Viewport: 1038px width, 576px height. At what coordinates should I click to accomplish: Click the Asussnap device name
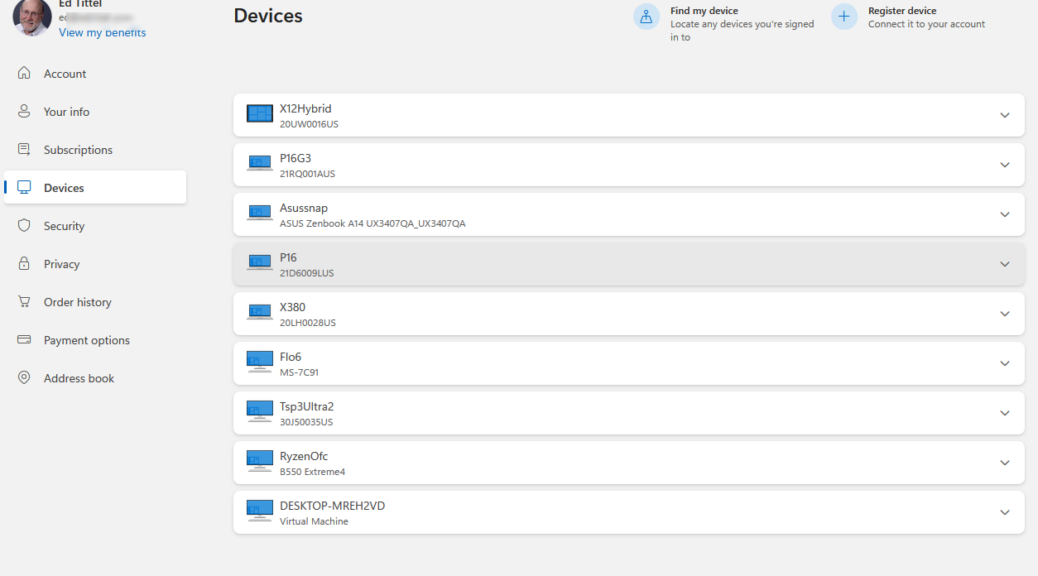tap(303, 208)
